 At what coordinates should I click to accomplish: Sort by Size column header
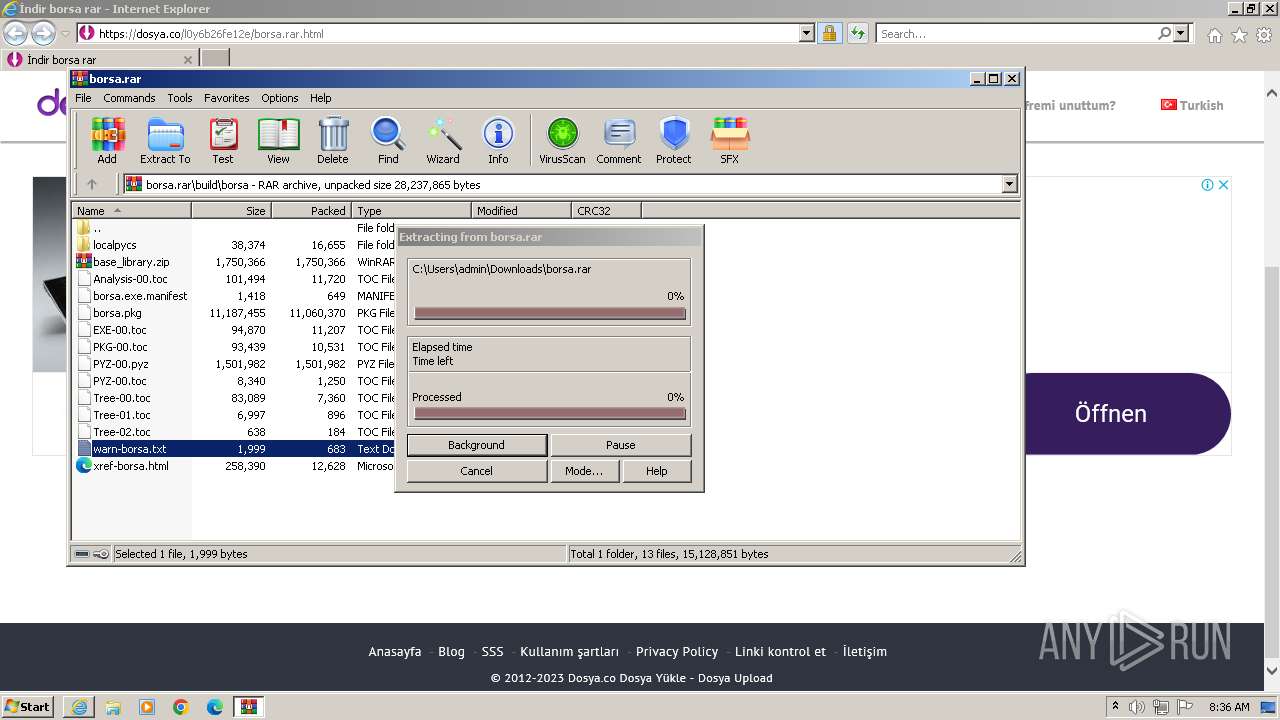click(x=231, y=211)
